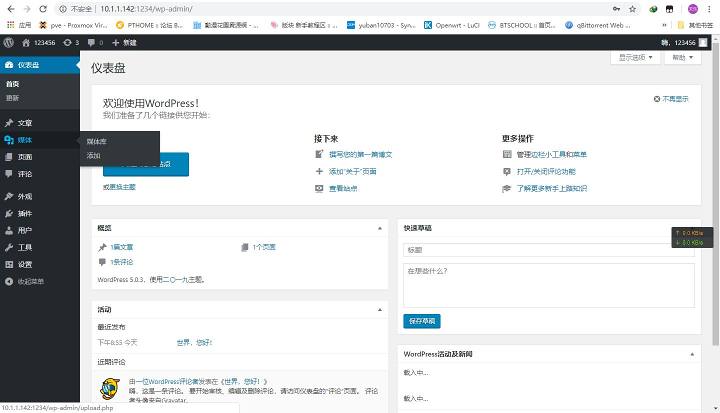720x413 pixels.
Task: Expand the Help 帮助 dropdown
Action: coord(683,57)
